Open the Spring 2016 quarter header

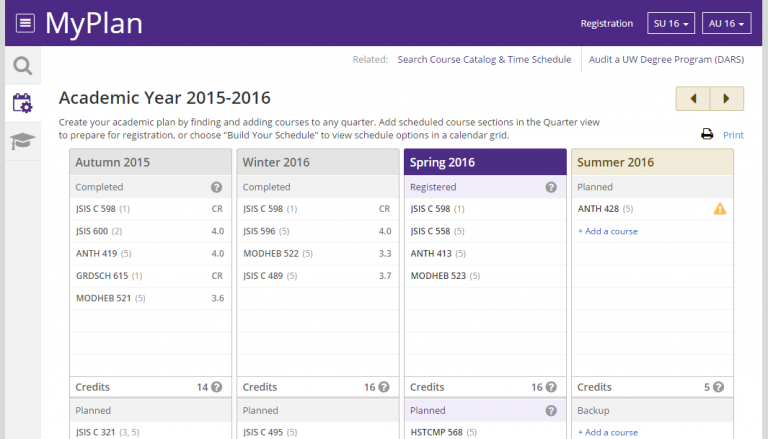tap(485, 162)
